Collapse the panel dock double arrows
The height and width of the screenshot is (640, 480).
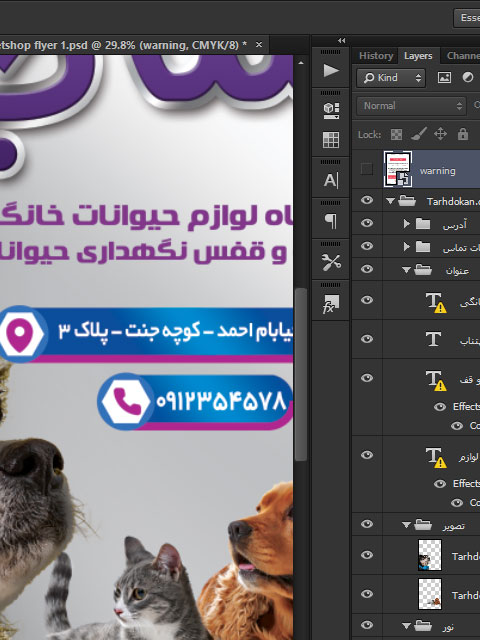click(342, 40)
